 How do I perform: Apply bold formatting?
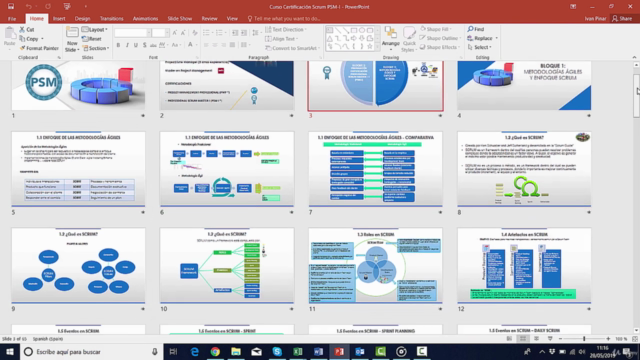118,45
